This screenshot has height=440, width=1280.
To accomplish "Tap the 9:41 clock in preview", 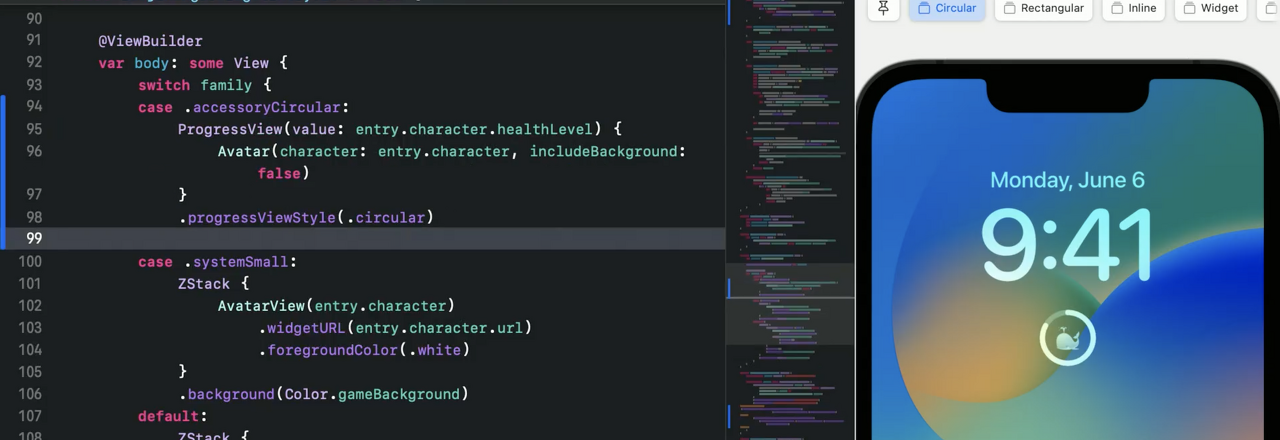I will tap(1067, 244).
